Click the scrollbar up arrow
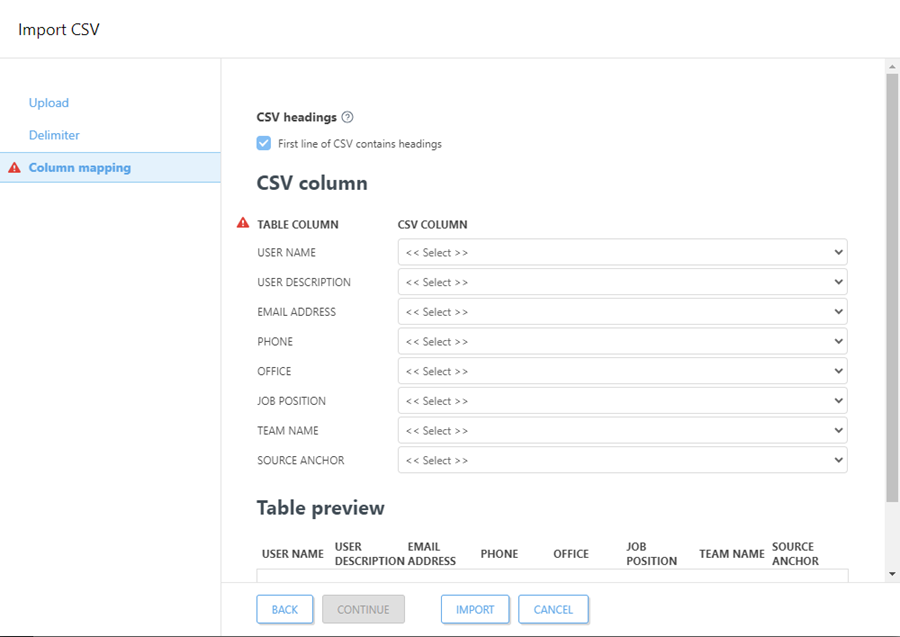The image size is (900, 637). 890,68
